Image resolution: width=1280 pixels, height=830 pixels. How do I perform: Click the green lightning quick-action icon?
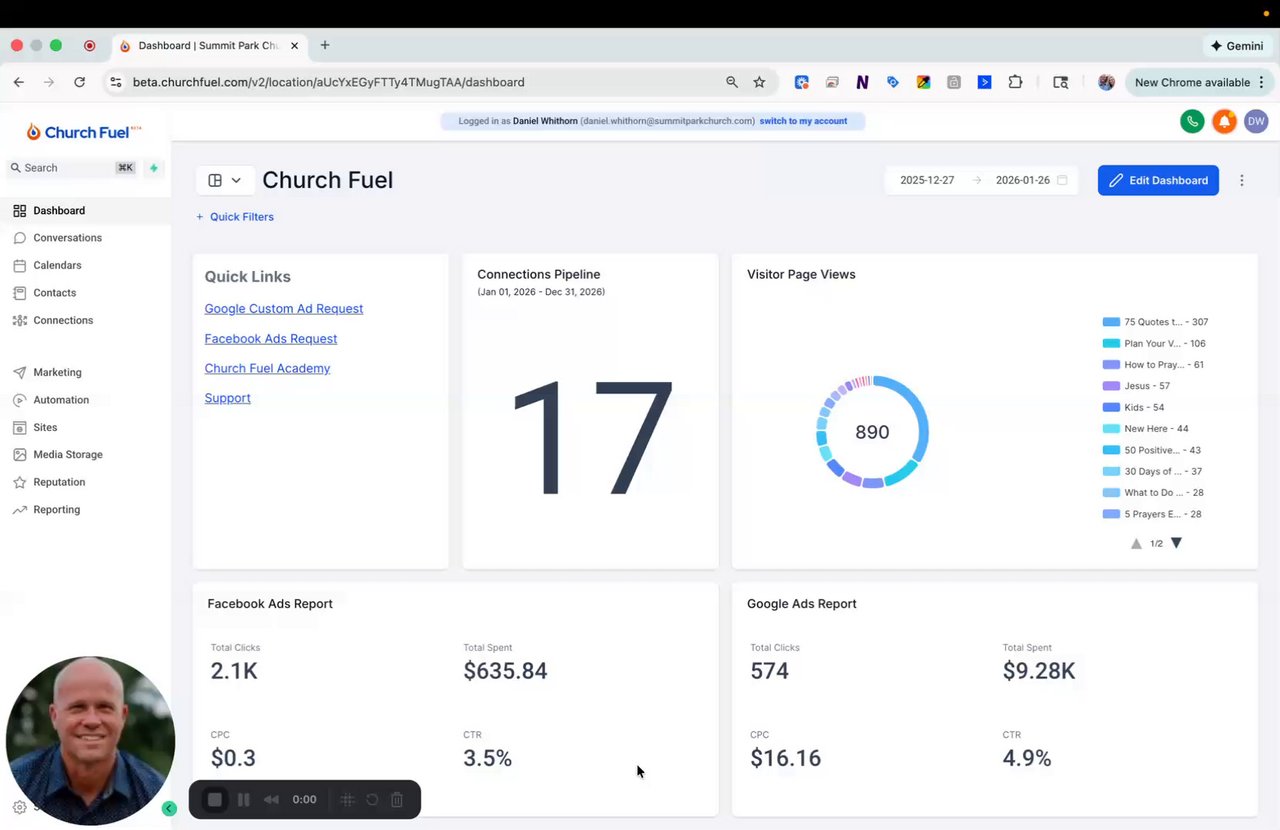(153, 168)
